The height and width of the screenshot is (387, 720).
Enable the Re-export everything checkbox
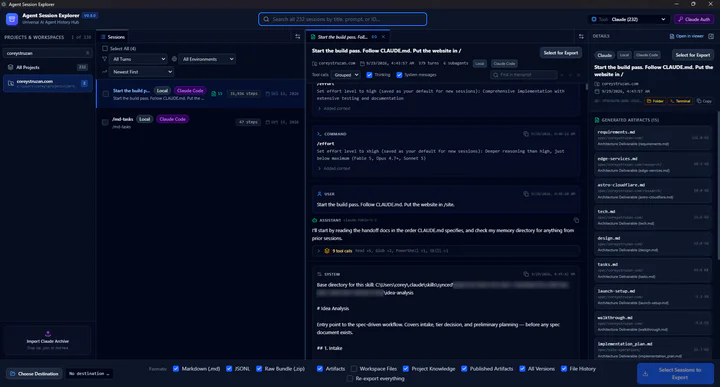(x=350, y=379)
